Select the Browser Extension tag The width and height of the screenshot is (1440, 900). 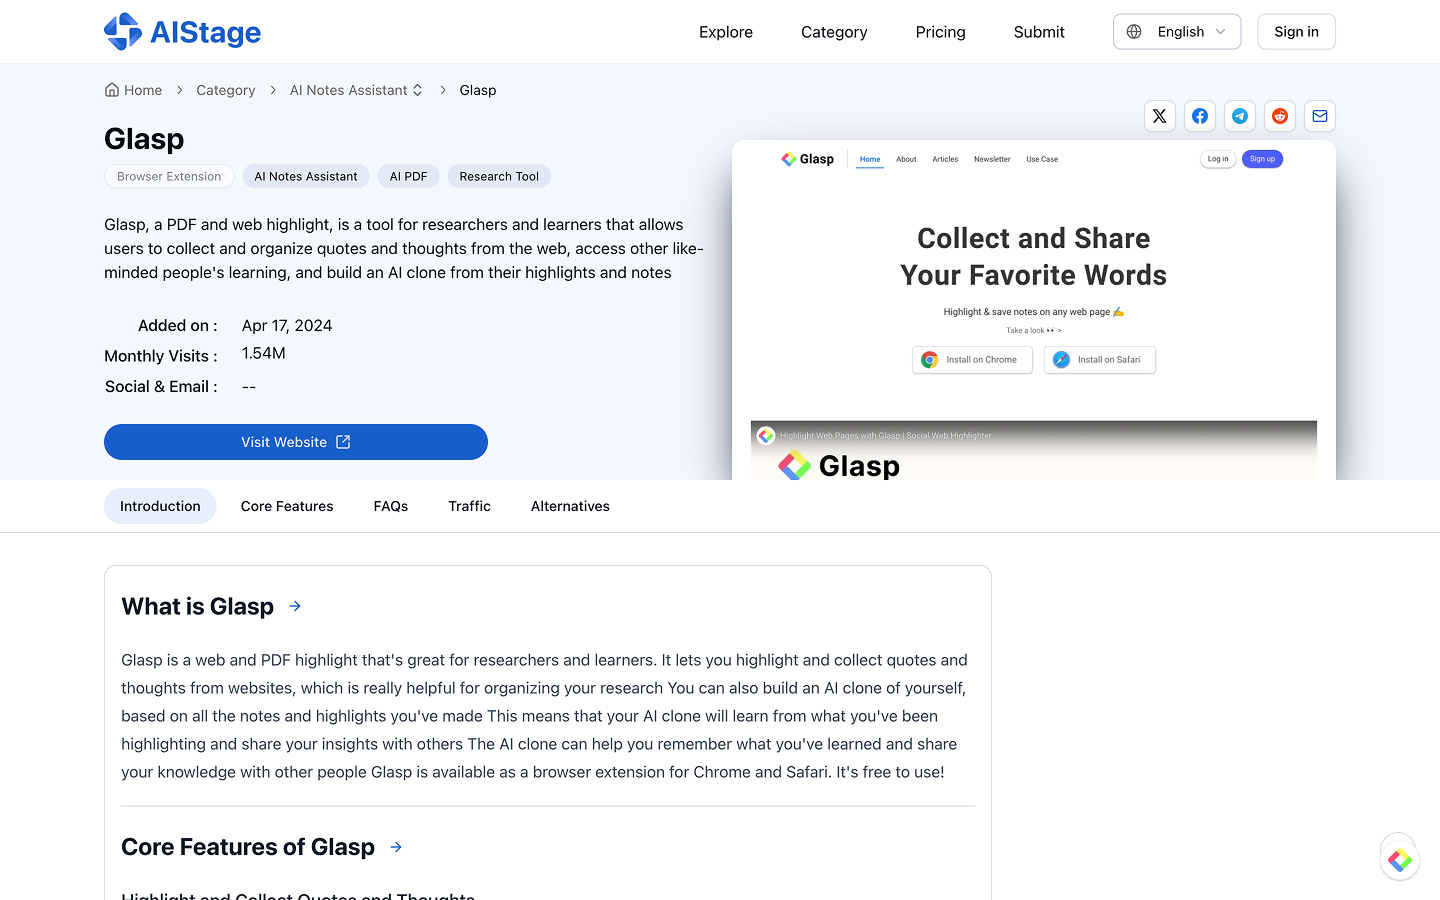pos(169,176)
